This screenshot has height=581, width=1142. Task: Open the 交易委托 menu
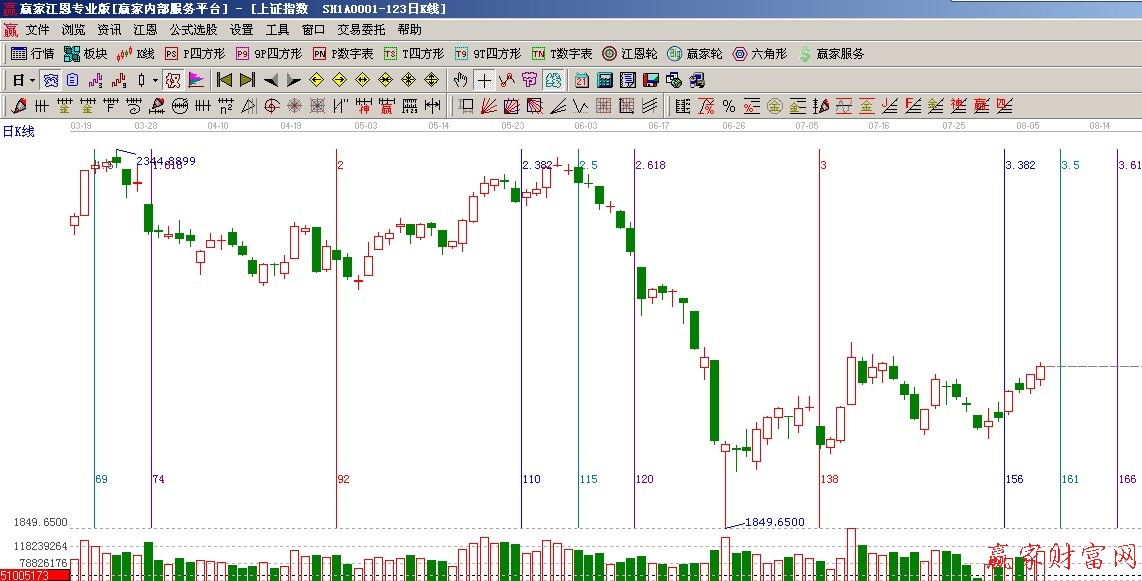[x=360, y=30]
